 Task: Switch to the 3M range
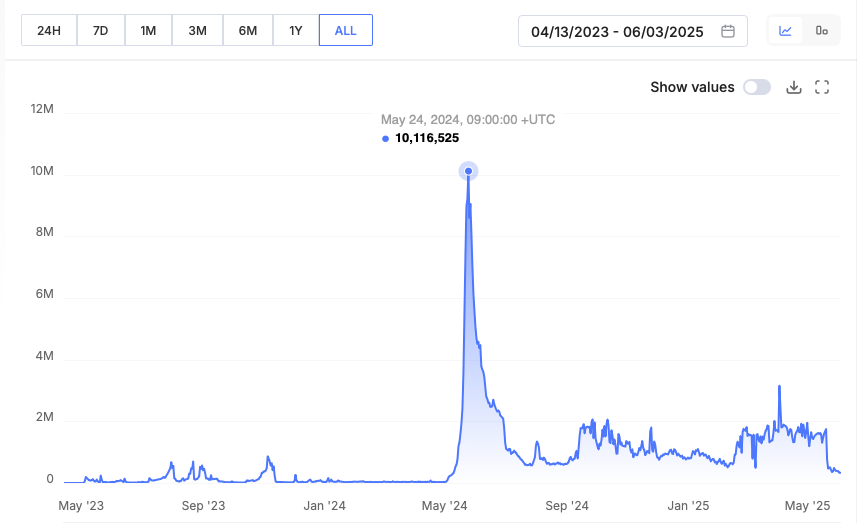[197, 31]
